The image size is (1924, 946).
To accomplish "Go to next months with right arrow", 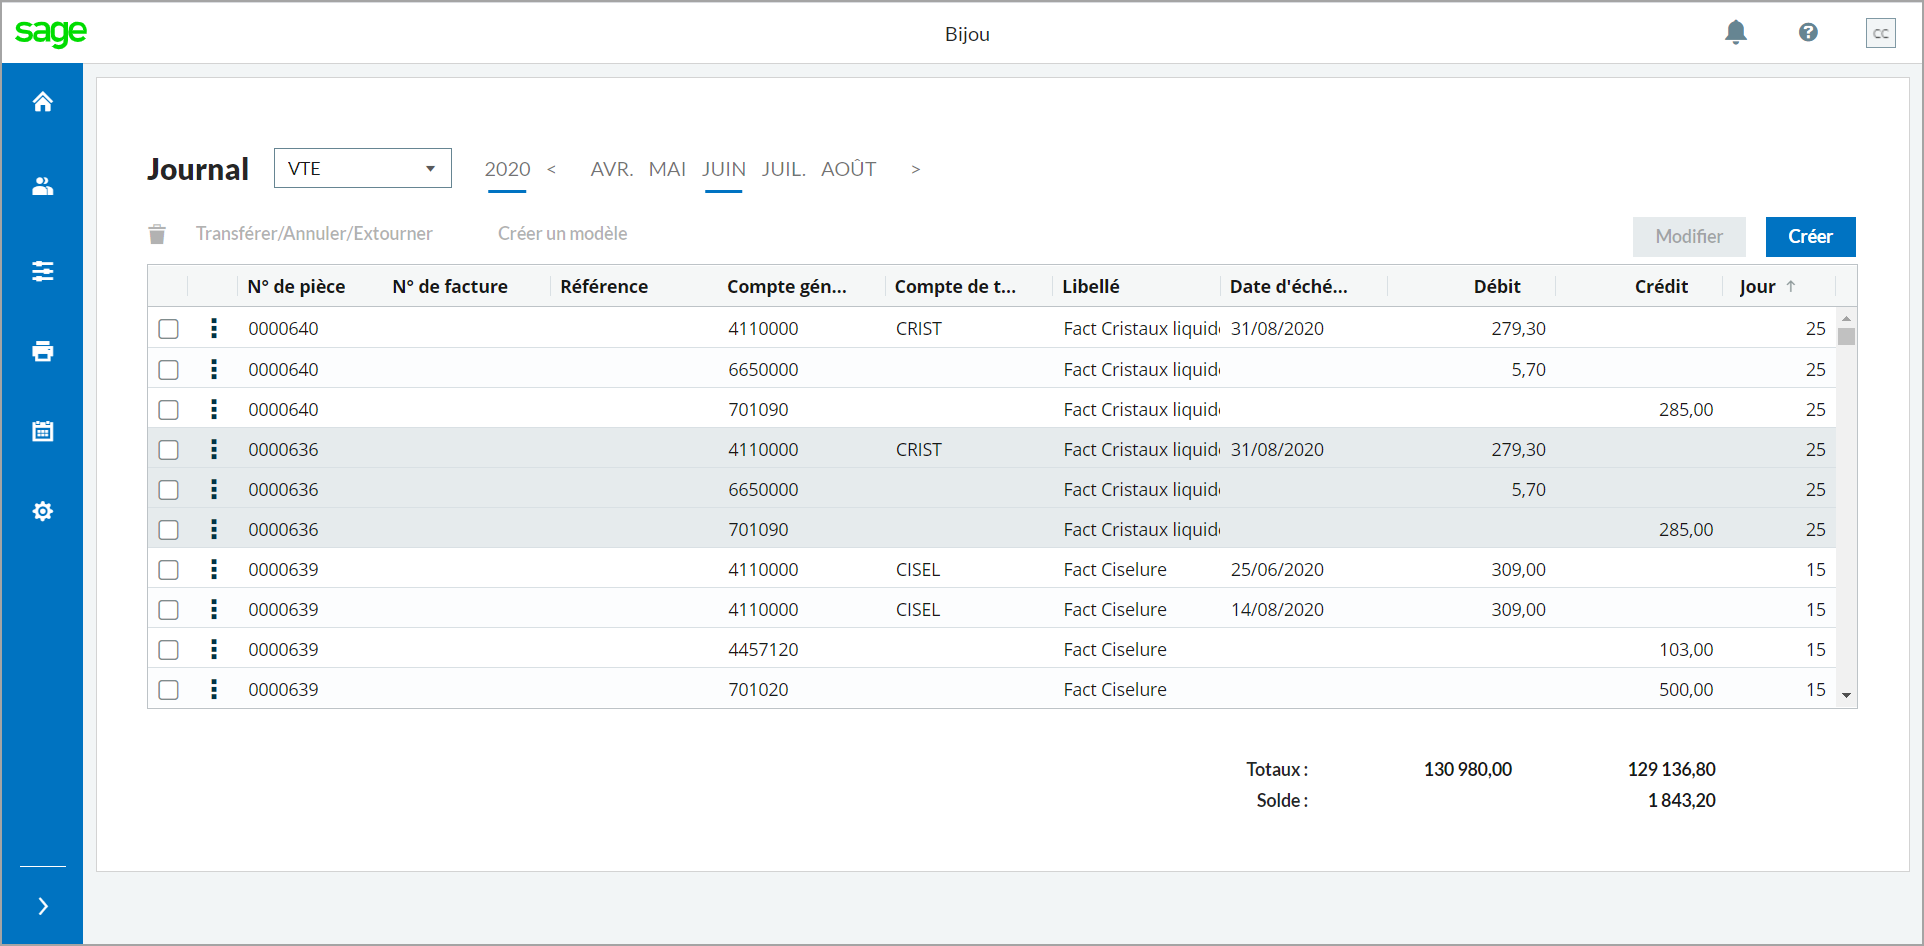I will click(915, 169).
